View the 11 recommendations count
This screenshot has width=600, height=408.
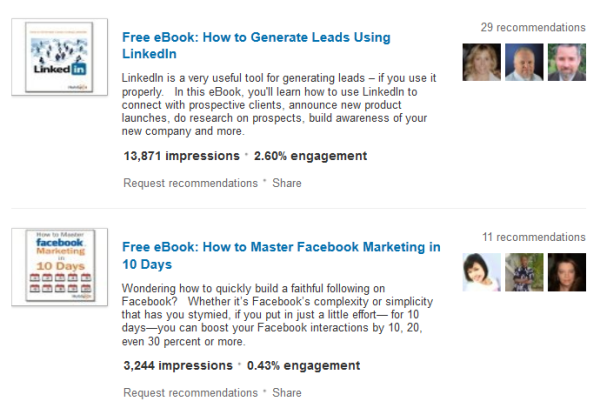click(x=533, y=237)
